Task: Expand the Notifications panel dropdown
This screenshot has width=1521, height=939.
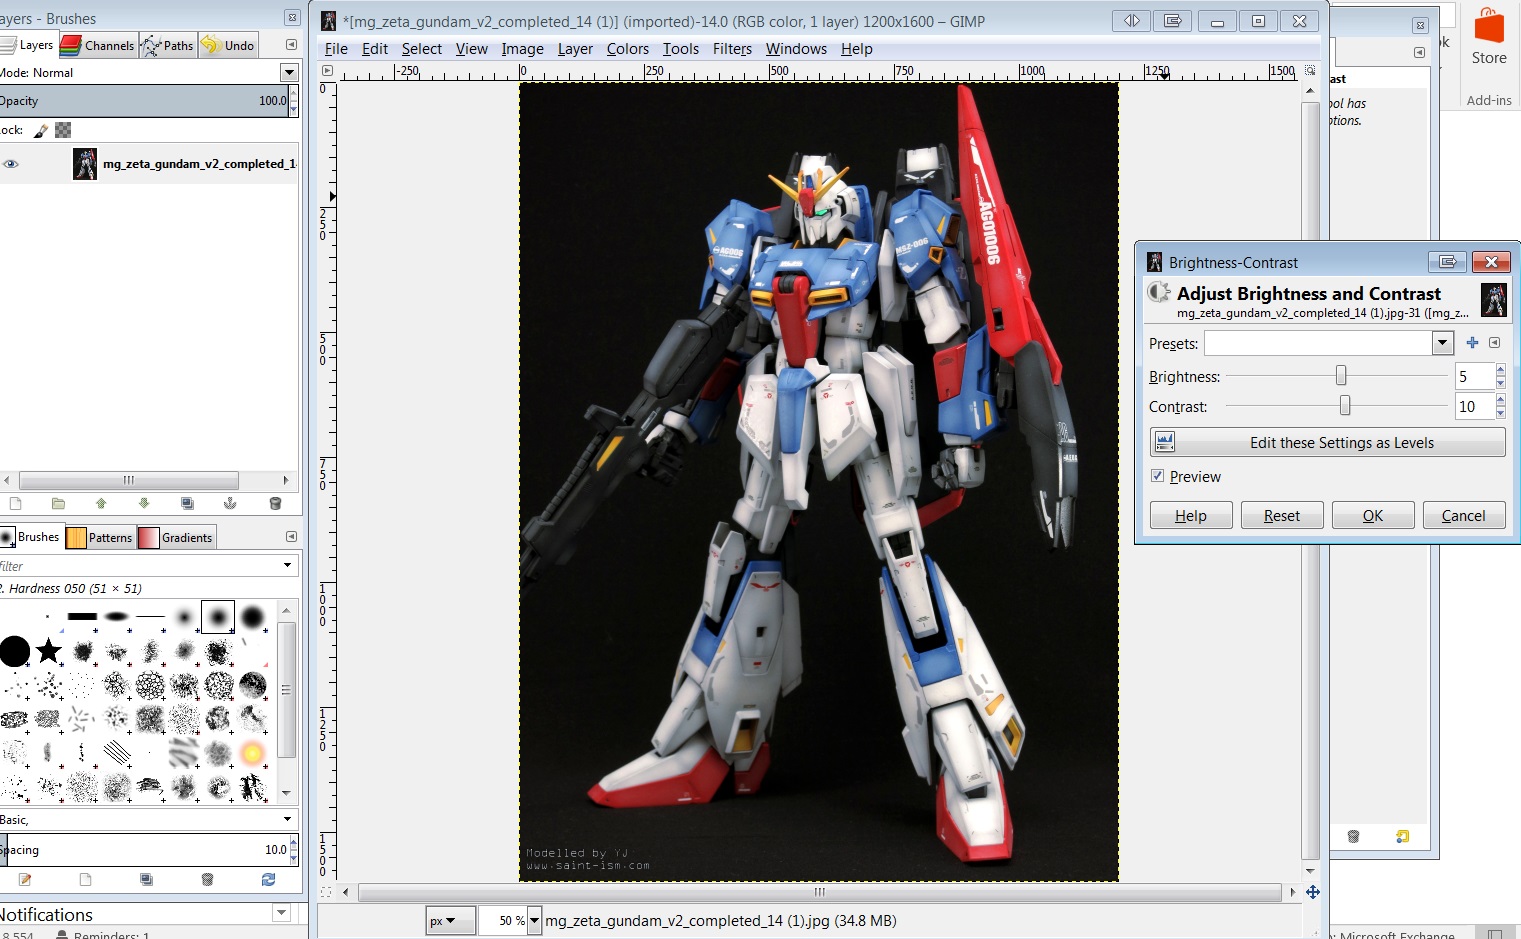Action: [281, 913]
